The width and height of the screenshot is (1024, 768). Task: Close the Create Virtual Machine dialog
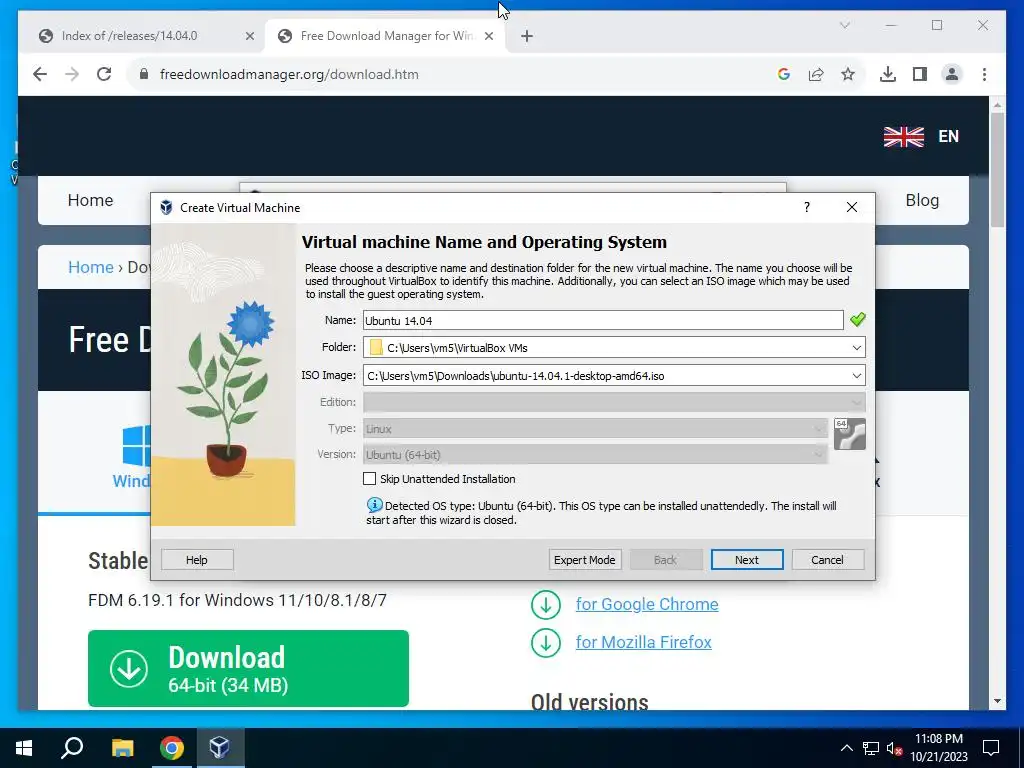(852, 208)
